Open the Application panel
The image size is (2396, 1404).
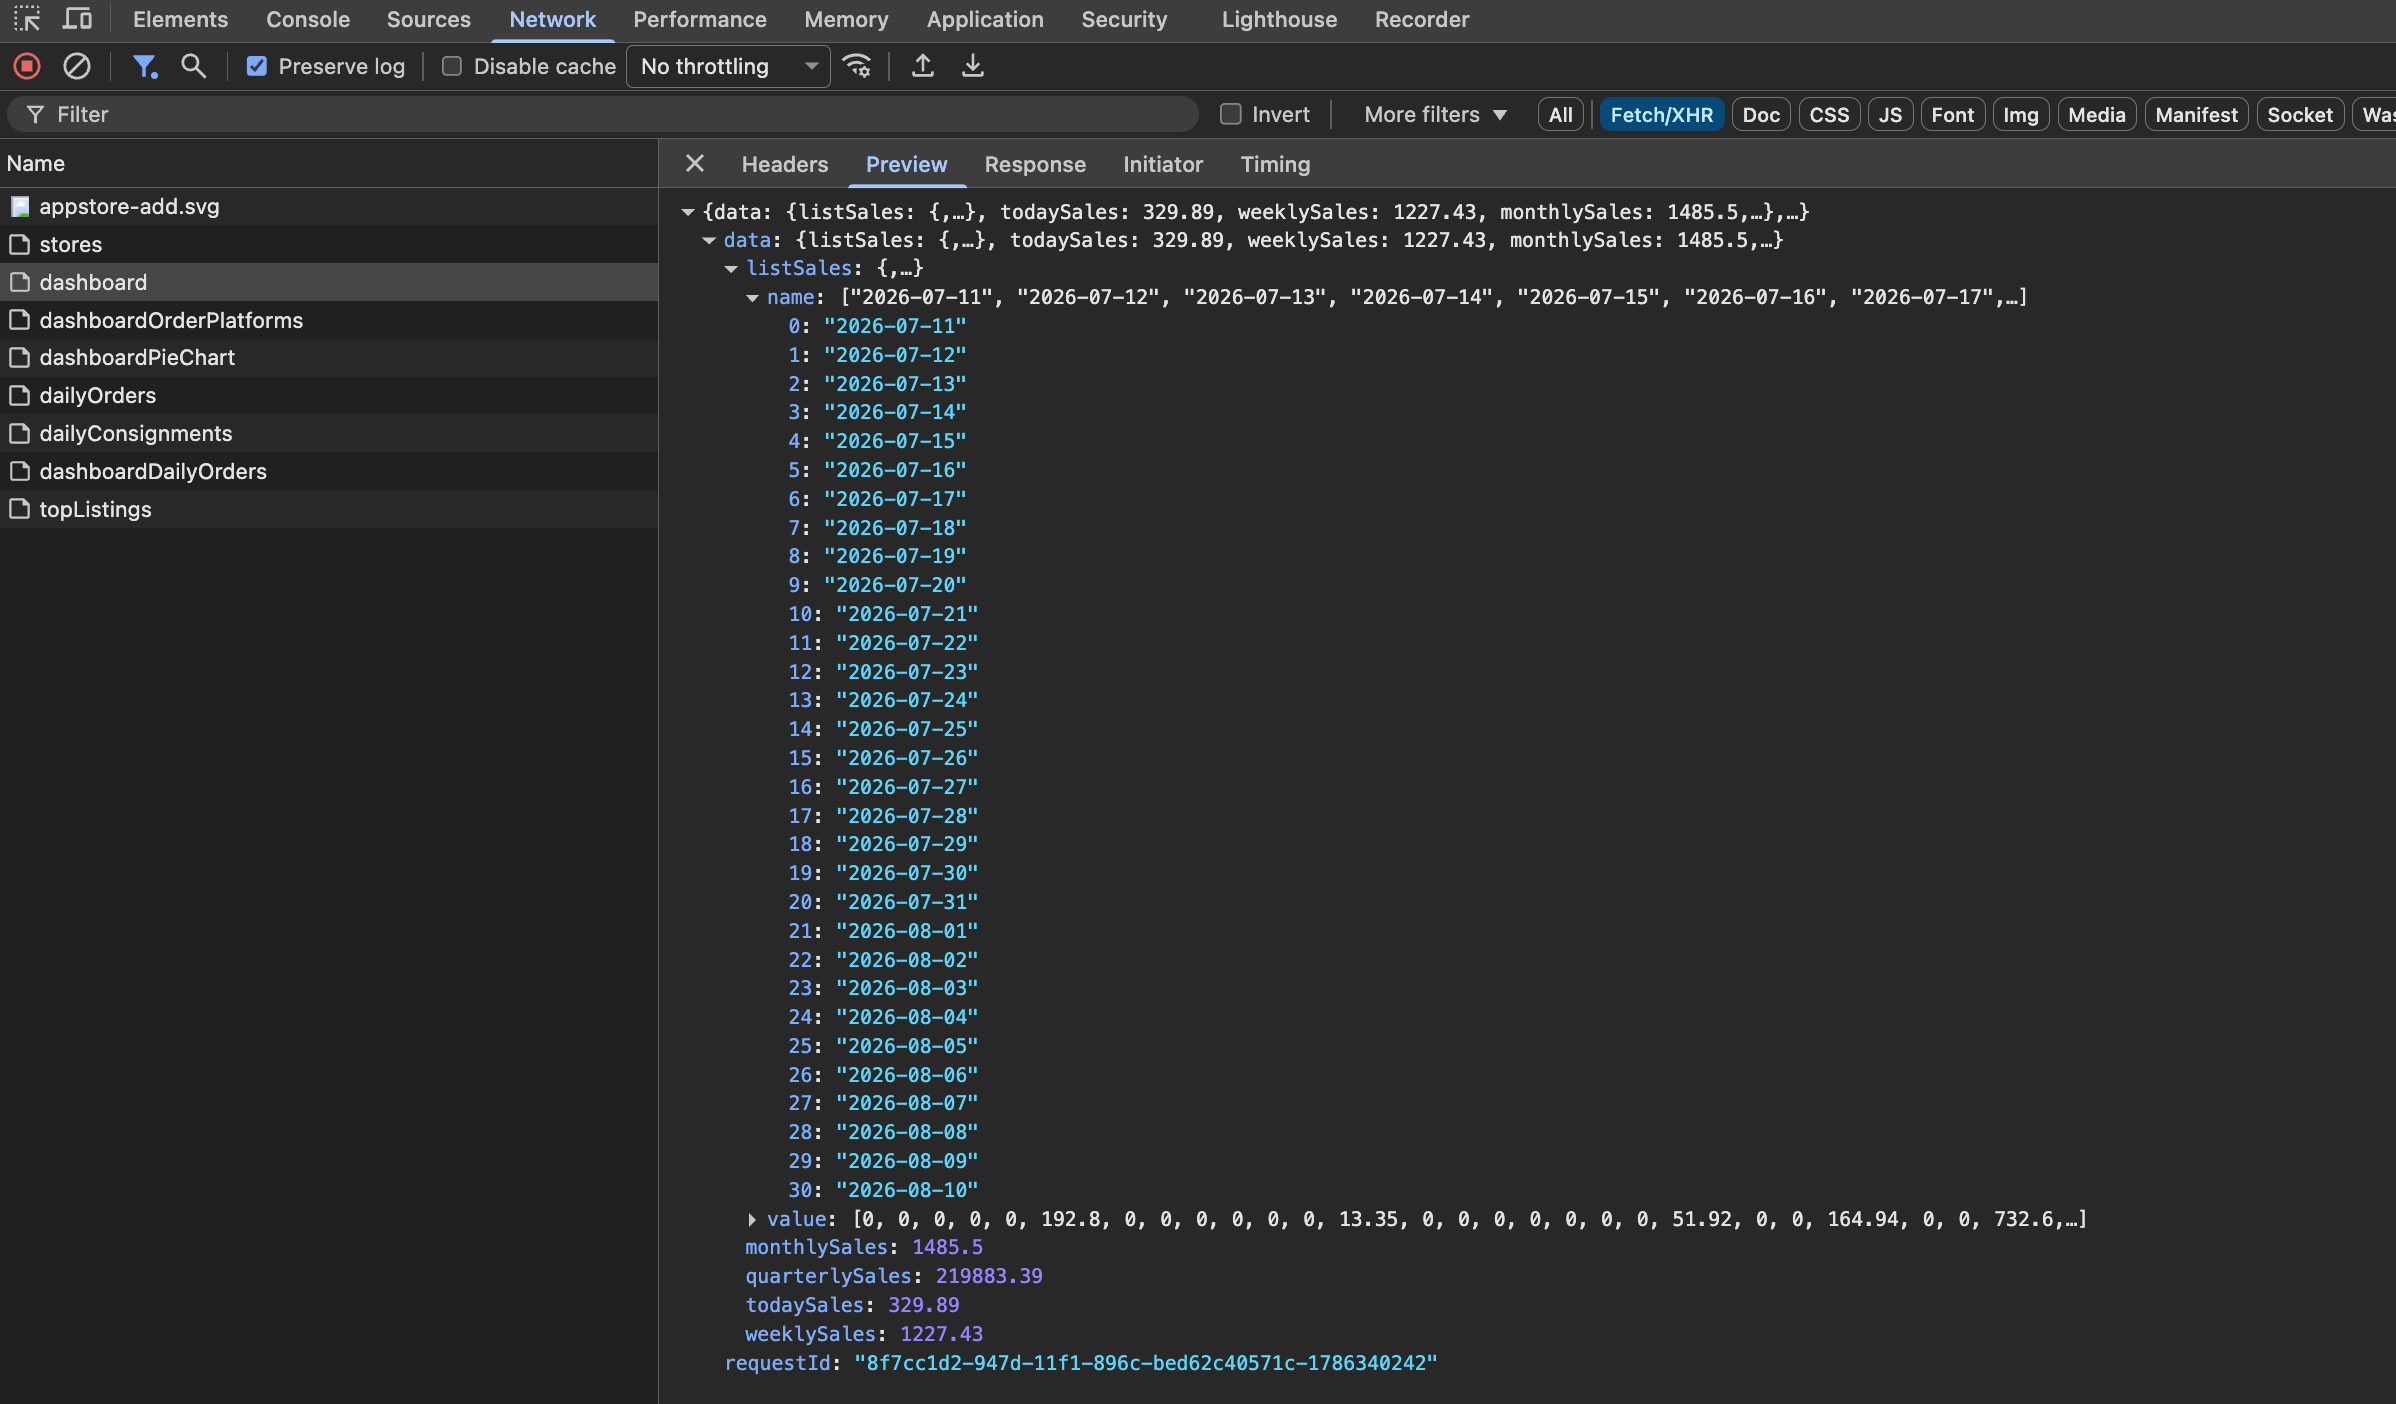(x=985, y=19)
